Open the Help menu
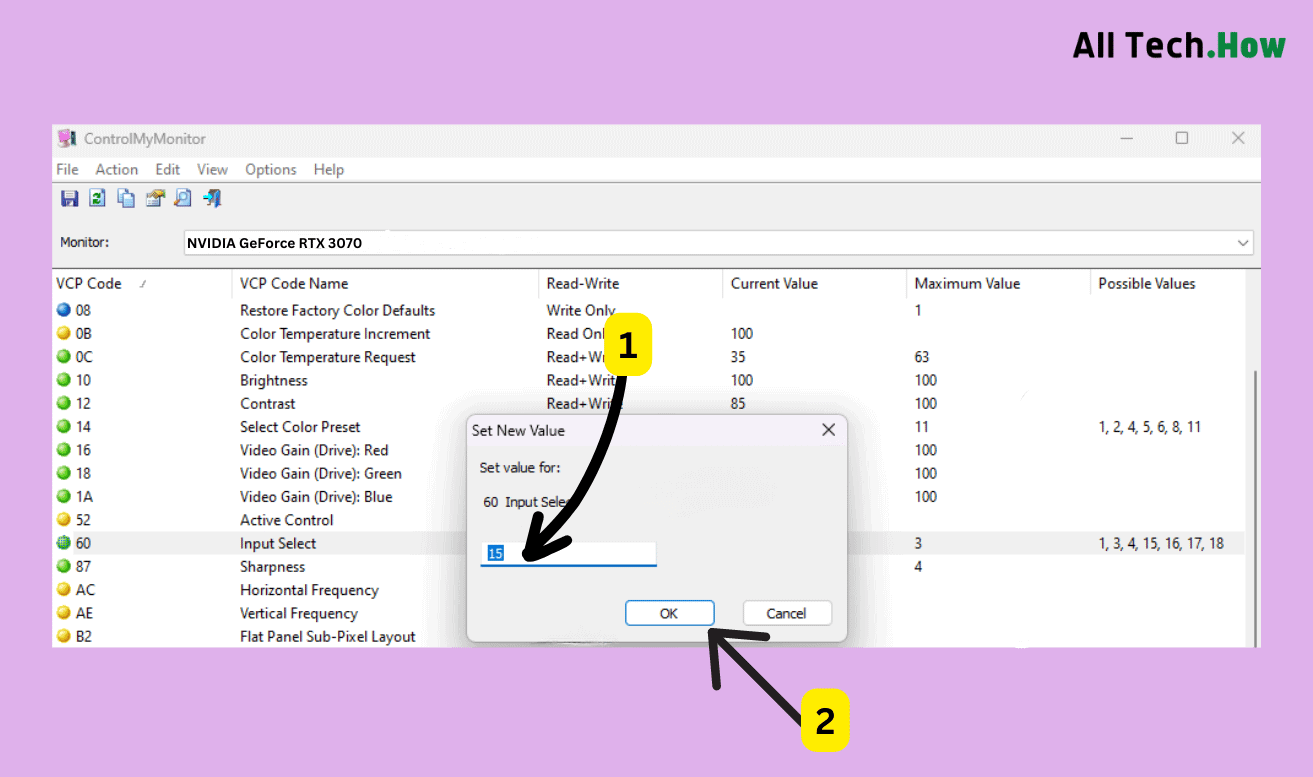 [329, 169]
